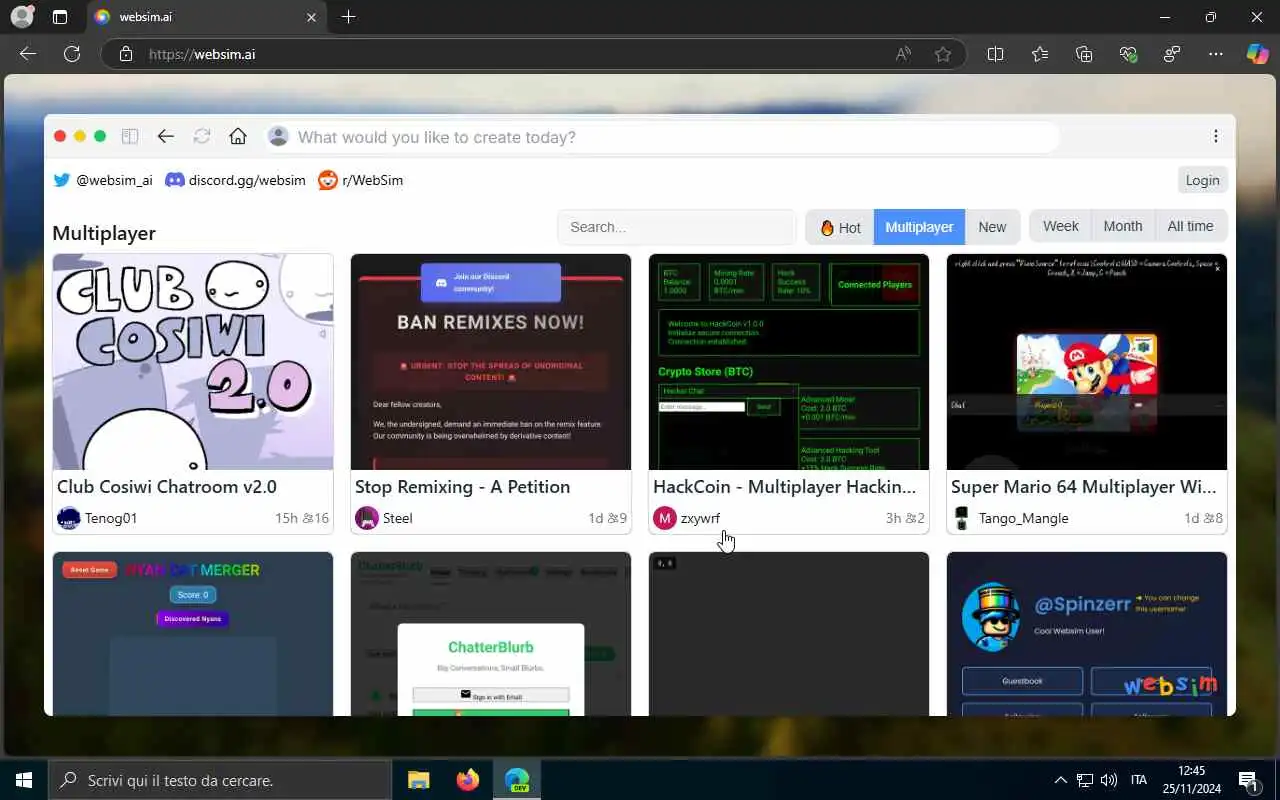
Task: Choose the Month time range
Action: [1123, 226]
